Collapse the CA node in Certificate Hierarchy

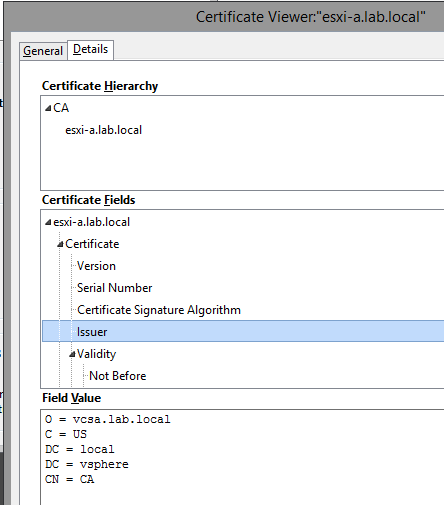click(x=48, y=108)
